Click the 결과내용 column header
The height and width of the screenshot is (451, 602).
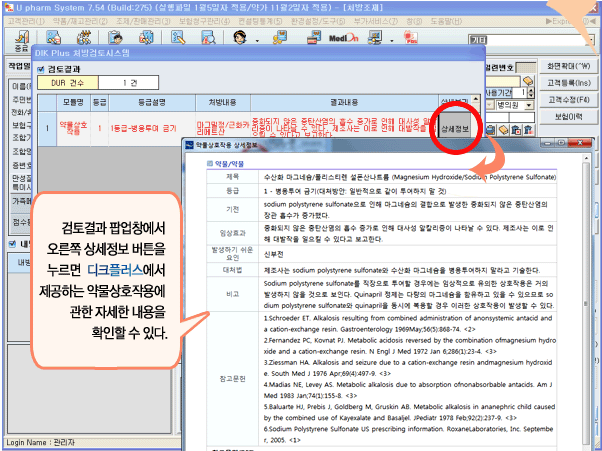pos(344,103)
